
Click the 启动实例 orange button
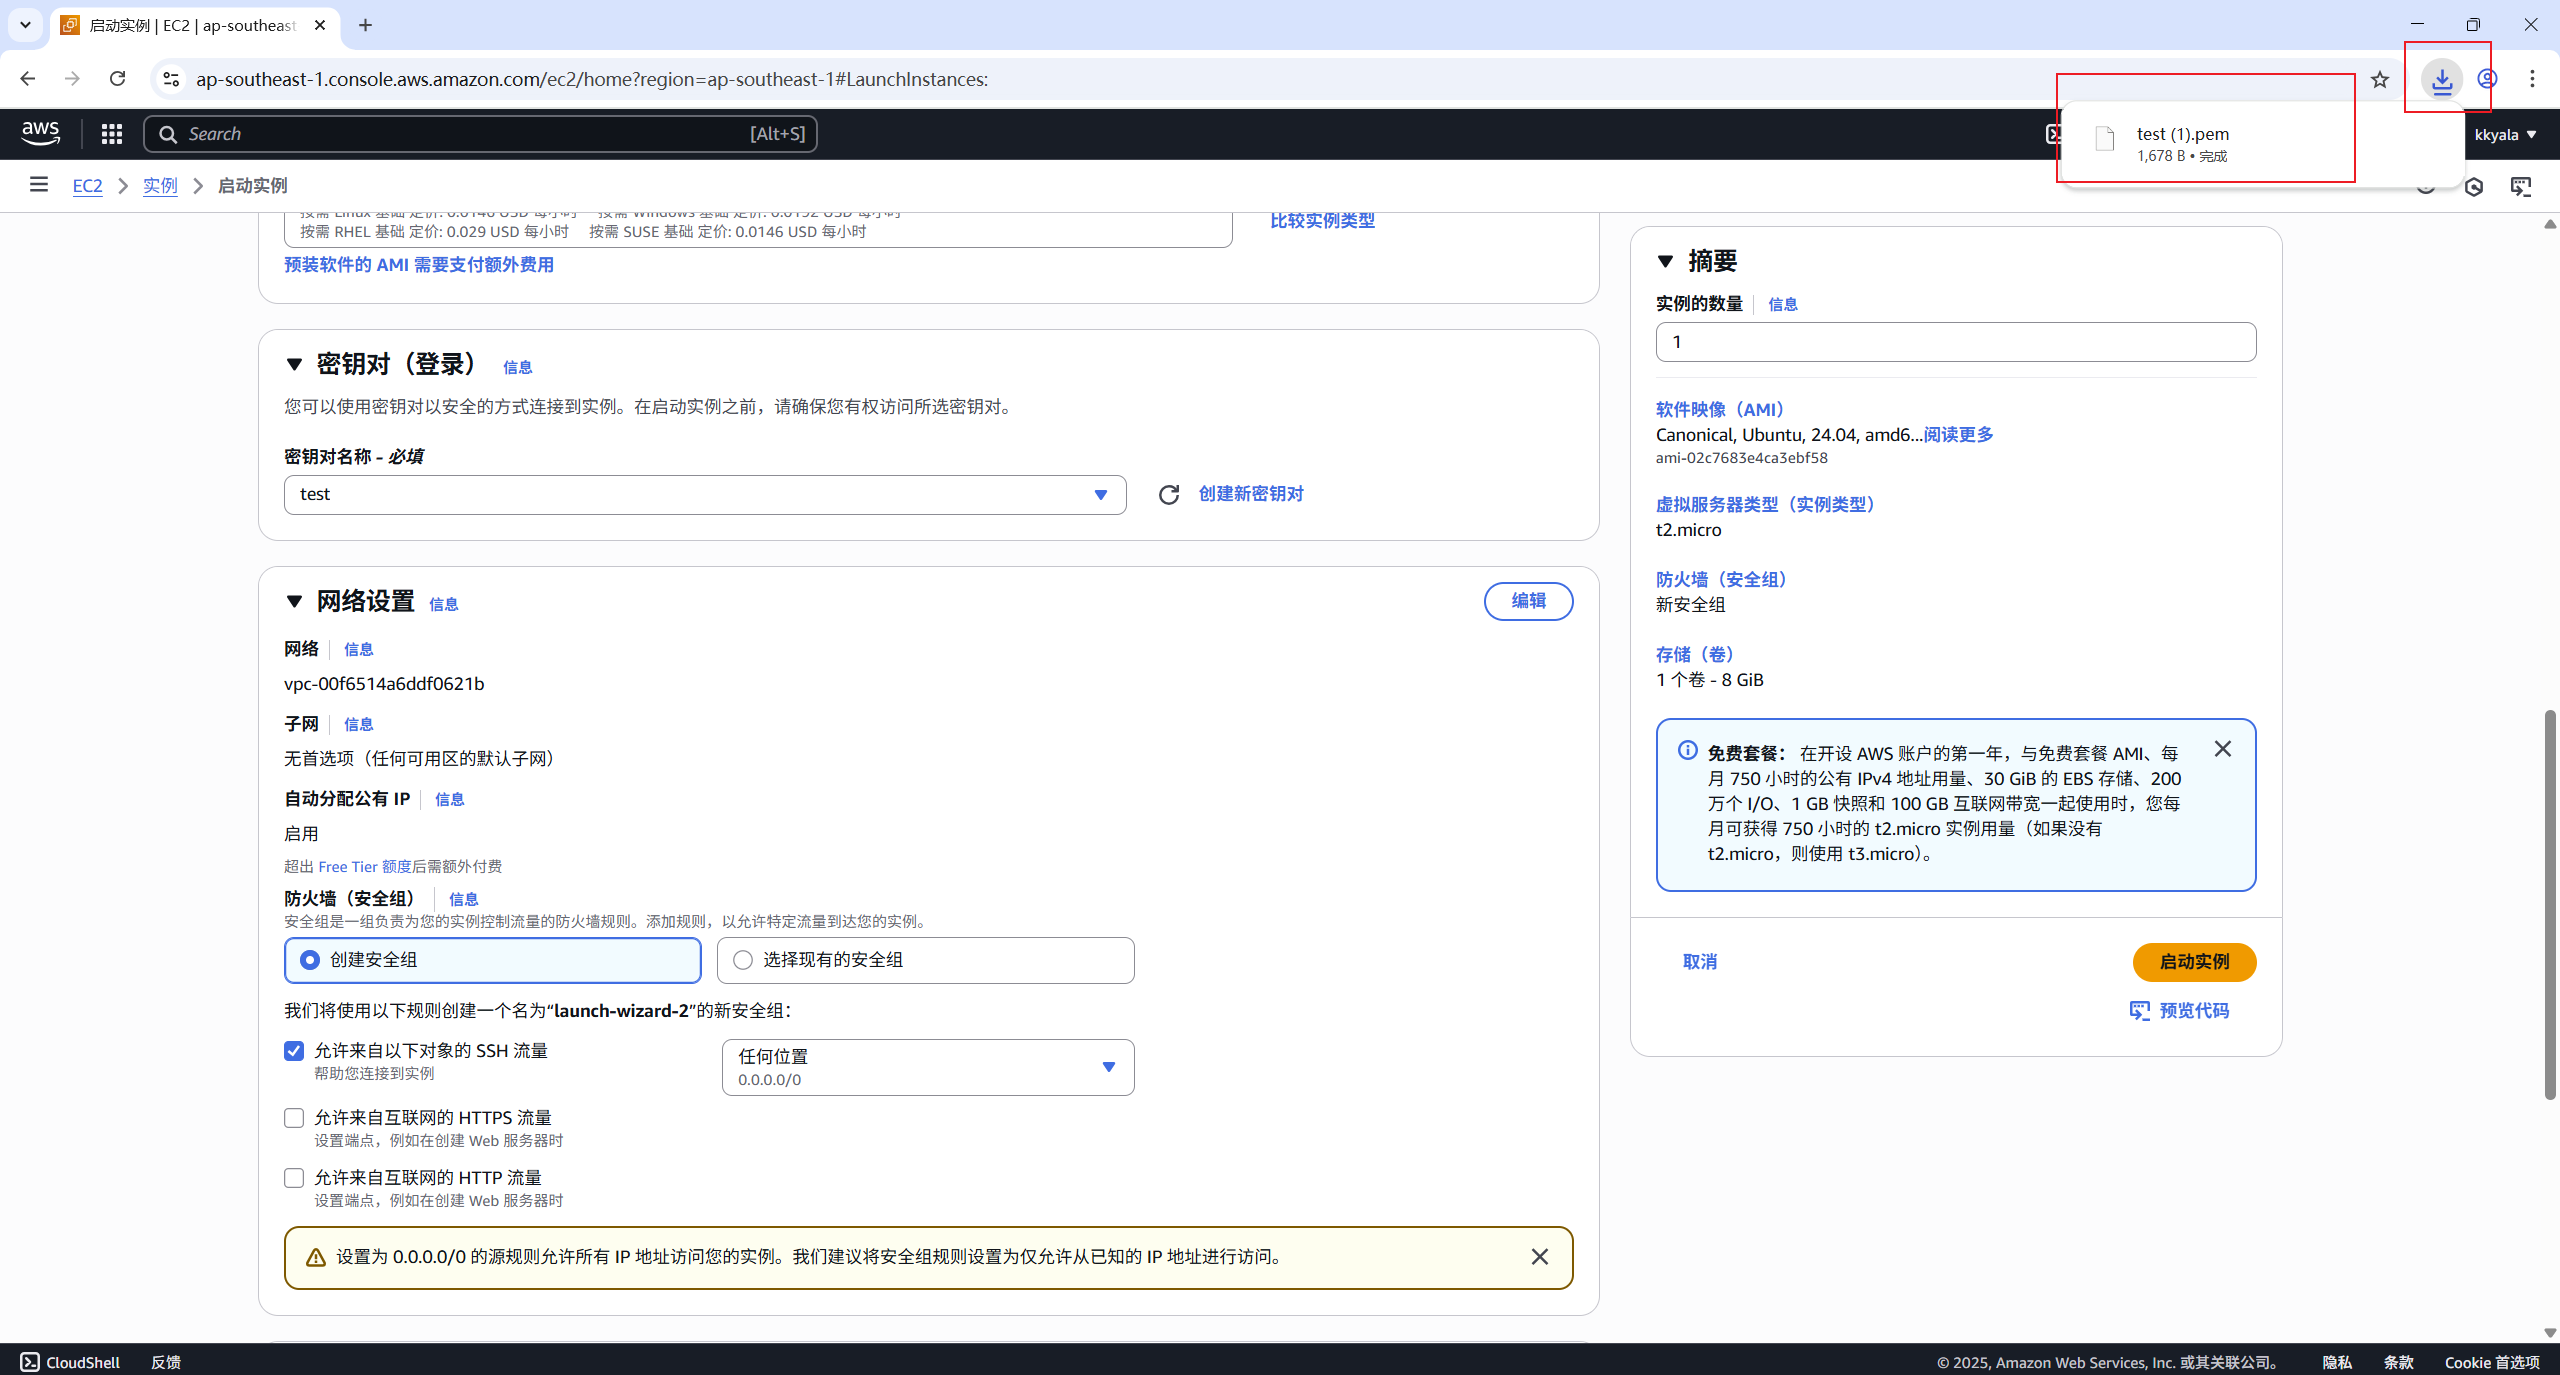(x=2194, y=962)
